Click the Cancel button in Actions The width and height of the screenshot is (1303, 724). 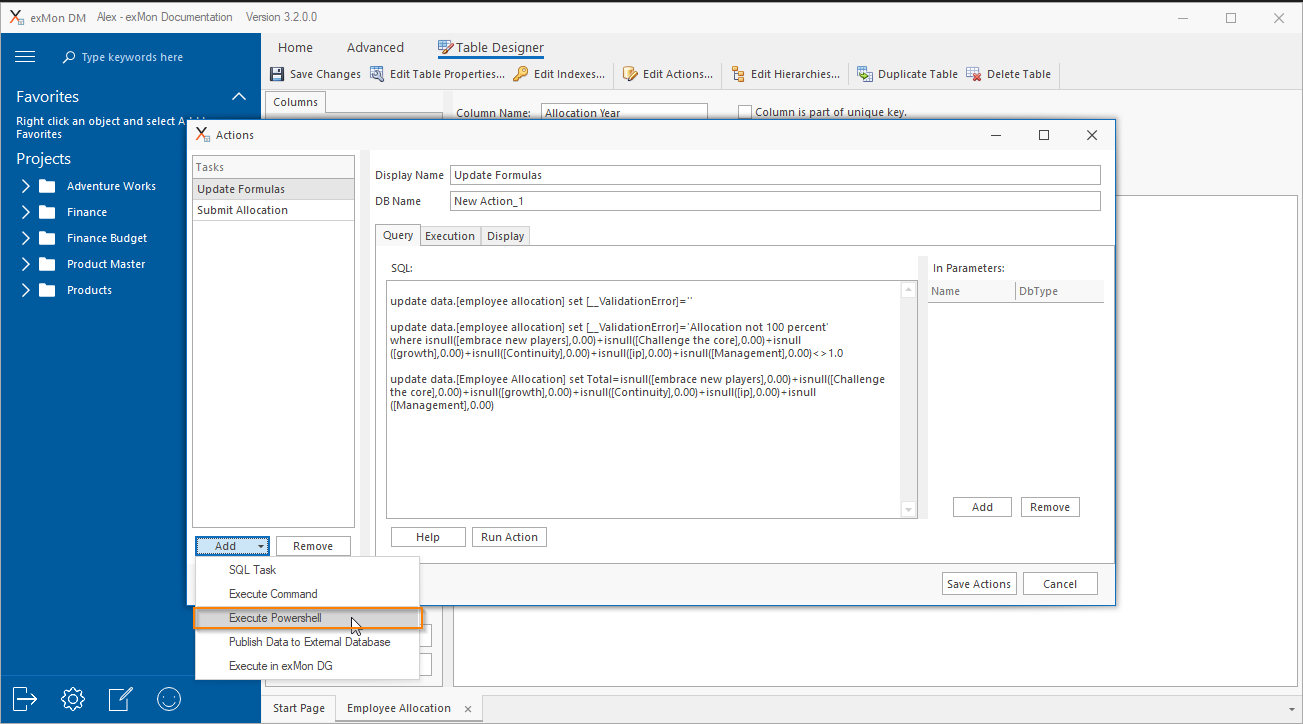pyautogui.click(x=1060, y=584)
